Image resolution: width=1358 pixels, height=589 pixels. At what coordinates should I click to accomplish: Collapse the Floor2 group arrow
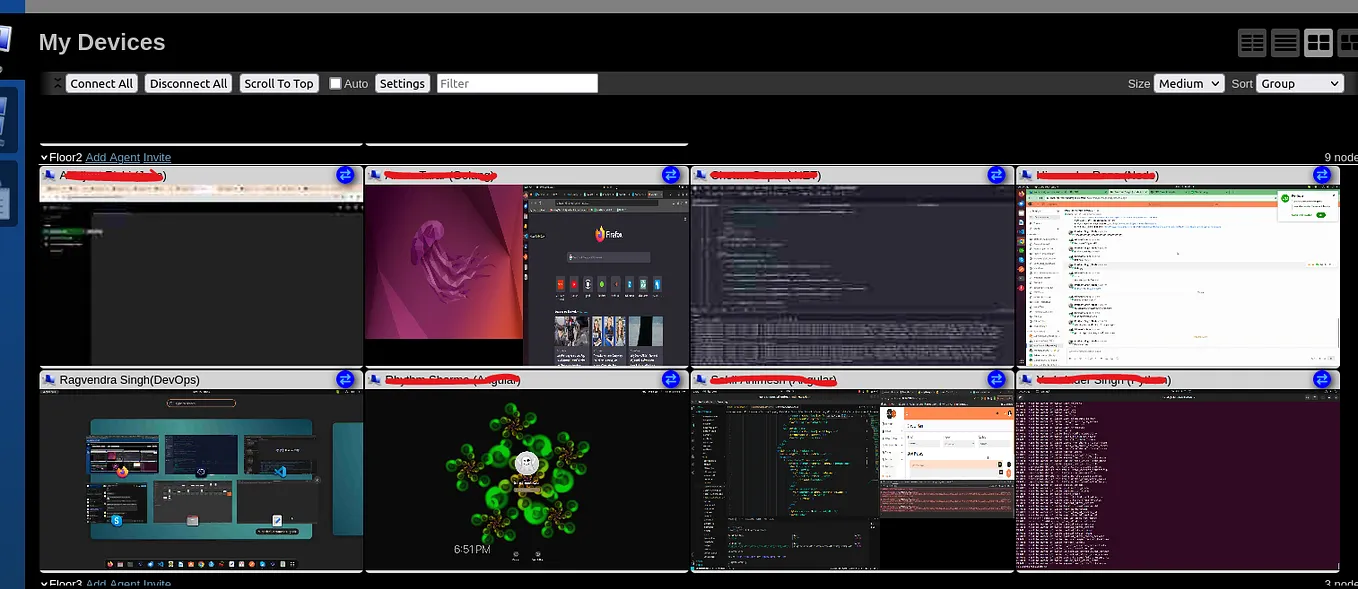[44, 158]
